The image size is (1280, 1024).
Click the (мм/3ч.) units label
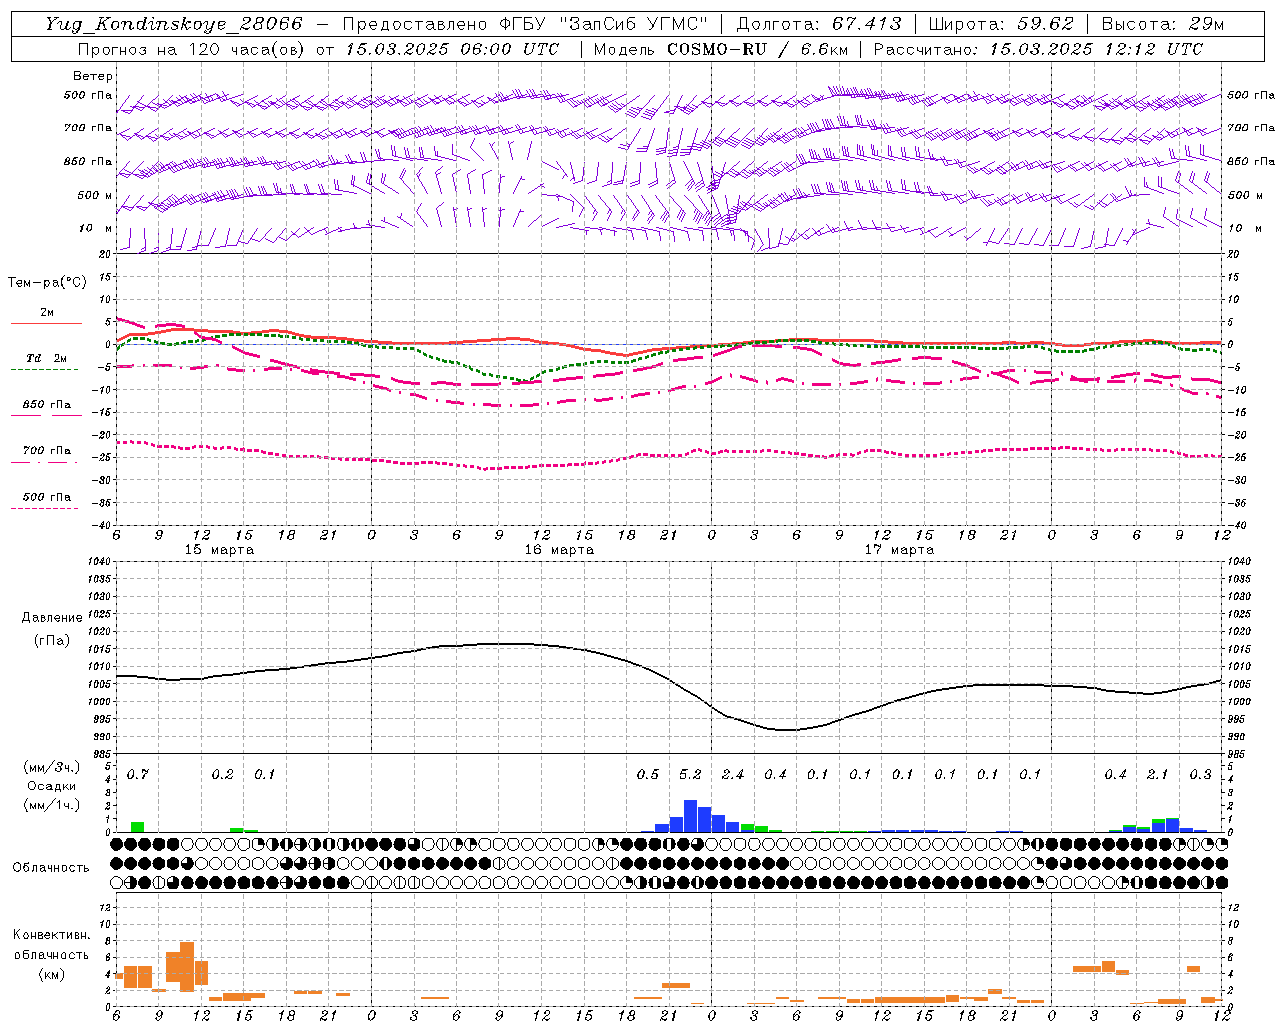pyautogui.click(x=52, y=768)
